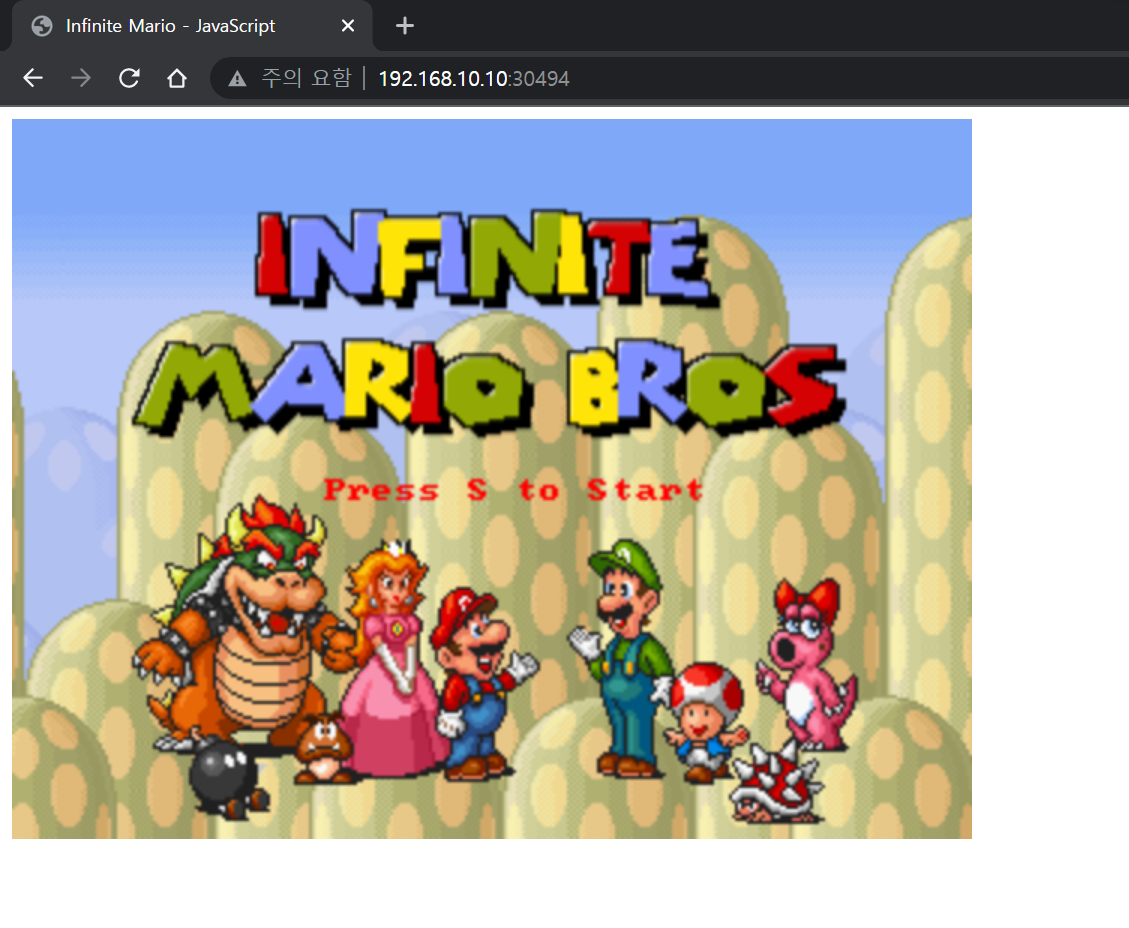
Task: Click the browser forward arrow
Action: (81, 78)
